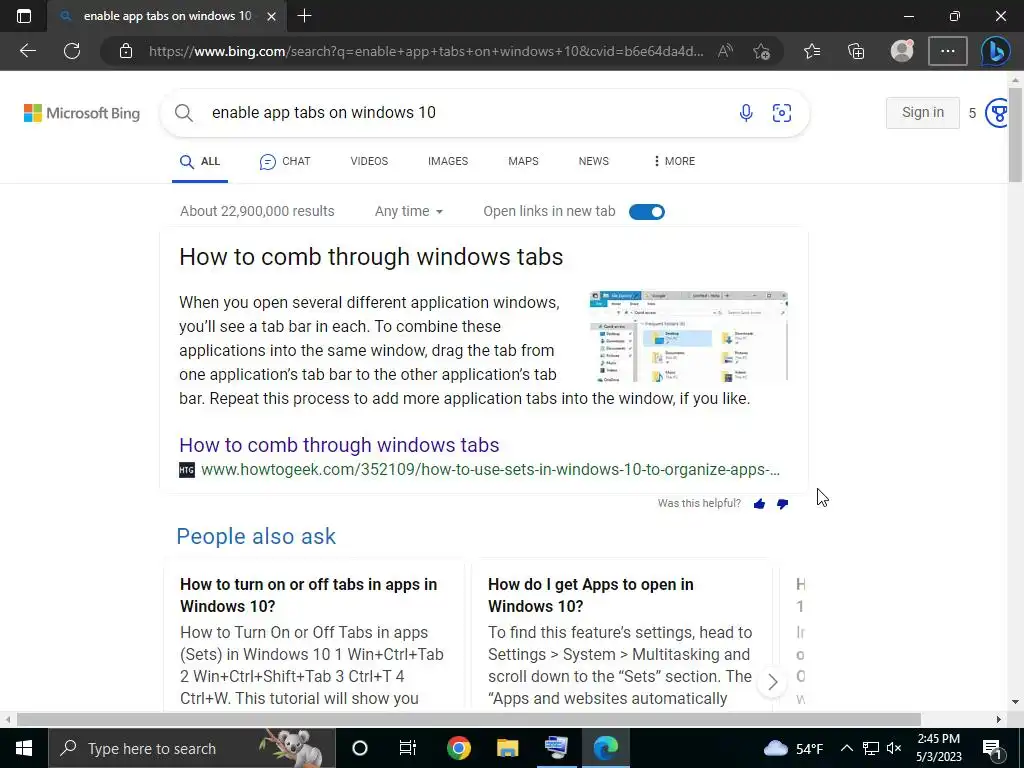The width and height of the screenshot is (1024, 768).
Task: Switch to the VIDEOS tab
Action: tap(369, 161)
